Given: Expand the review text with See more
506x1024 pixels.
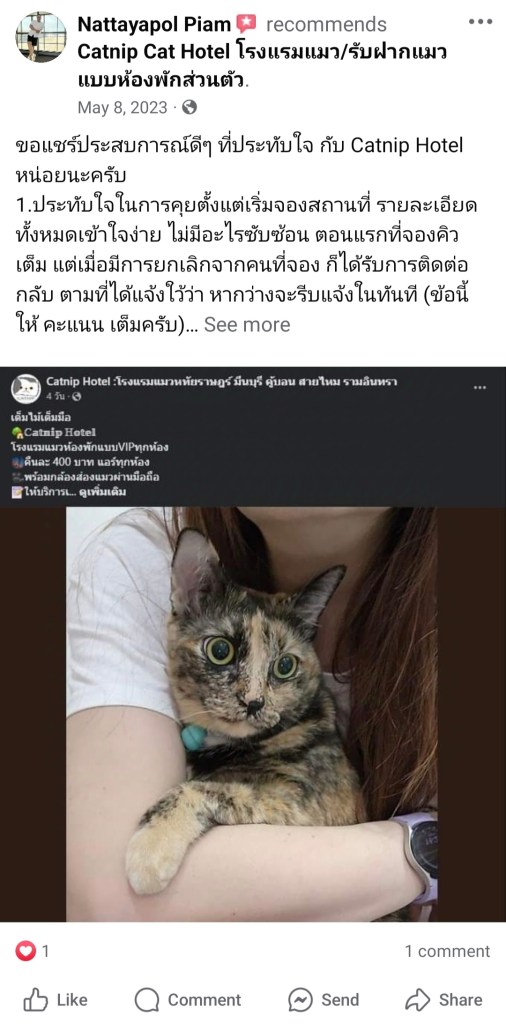Looking at the screenshot, I should (x=247, y=325).
